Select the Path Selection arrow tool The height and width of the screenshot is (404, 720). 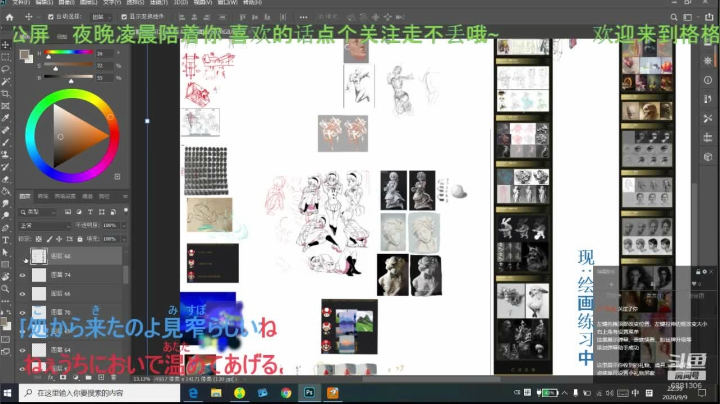6,252
